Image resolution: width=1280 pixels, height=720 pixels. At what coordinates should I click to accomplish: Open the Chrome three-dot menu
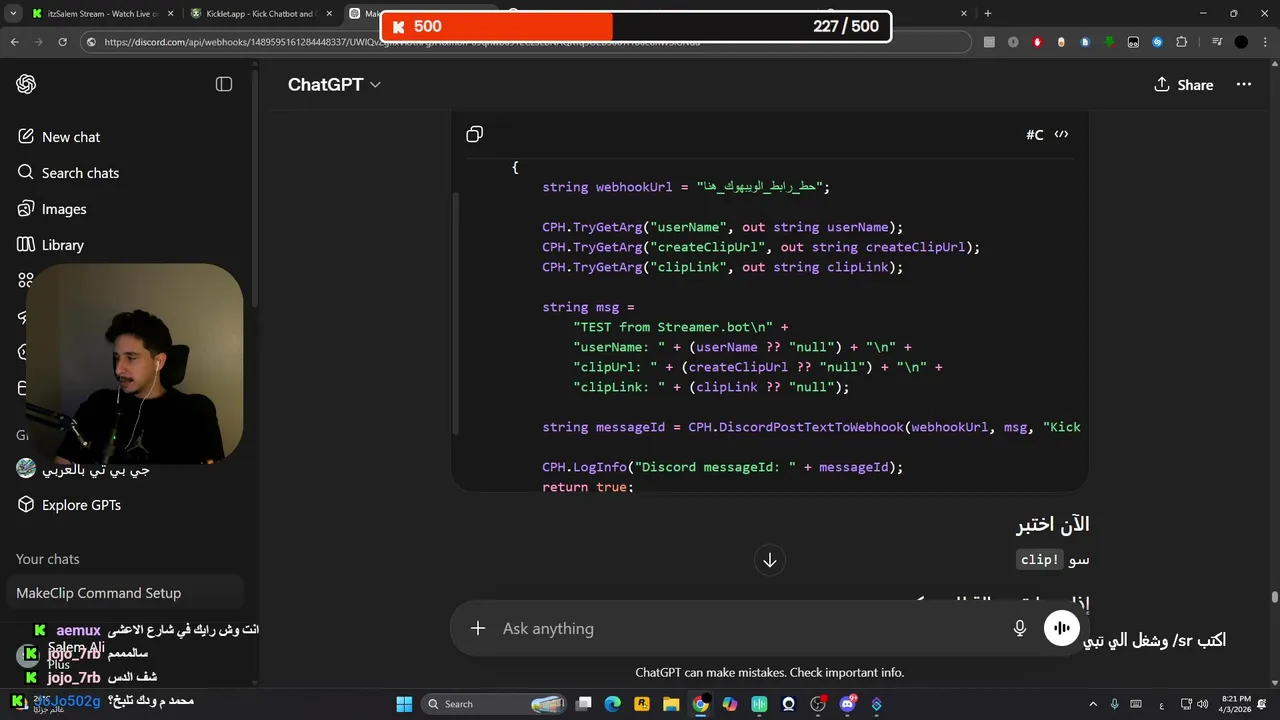tap(1264, 42)
